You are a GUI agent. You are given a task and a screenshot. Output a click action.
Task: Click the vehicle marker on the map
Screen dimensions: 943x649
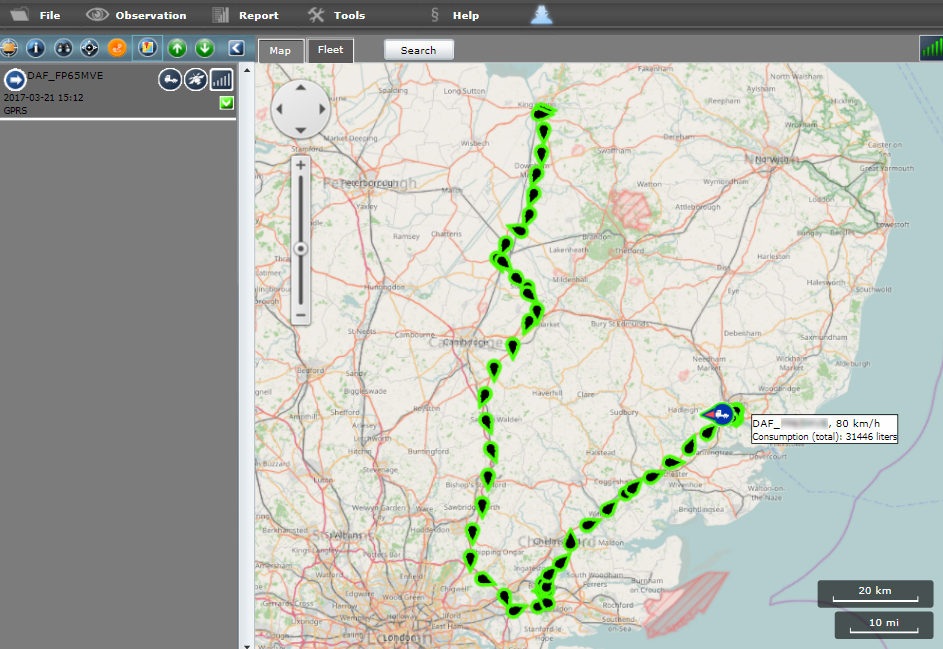click(722, 412)
